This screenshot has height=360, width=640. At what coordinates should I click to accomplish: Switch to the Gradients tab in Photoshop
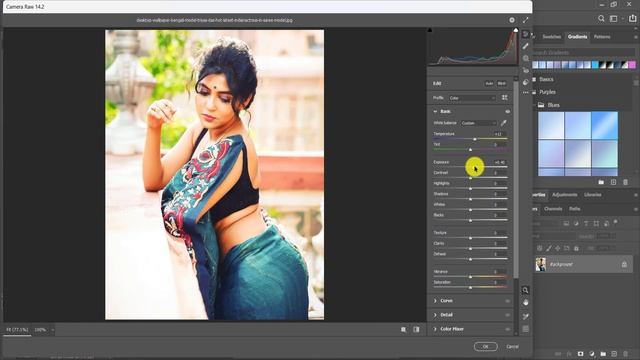click(x=578, y=37)
